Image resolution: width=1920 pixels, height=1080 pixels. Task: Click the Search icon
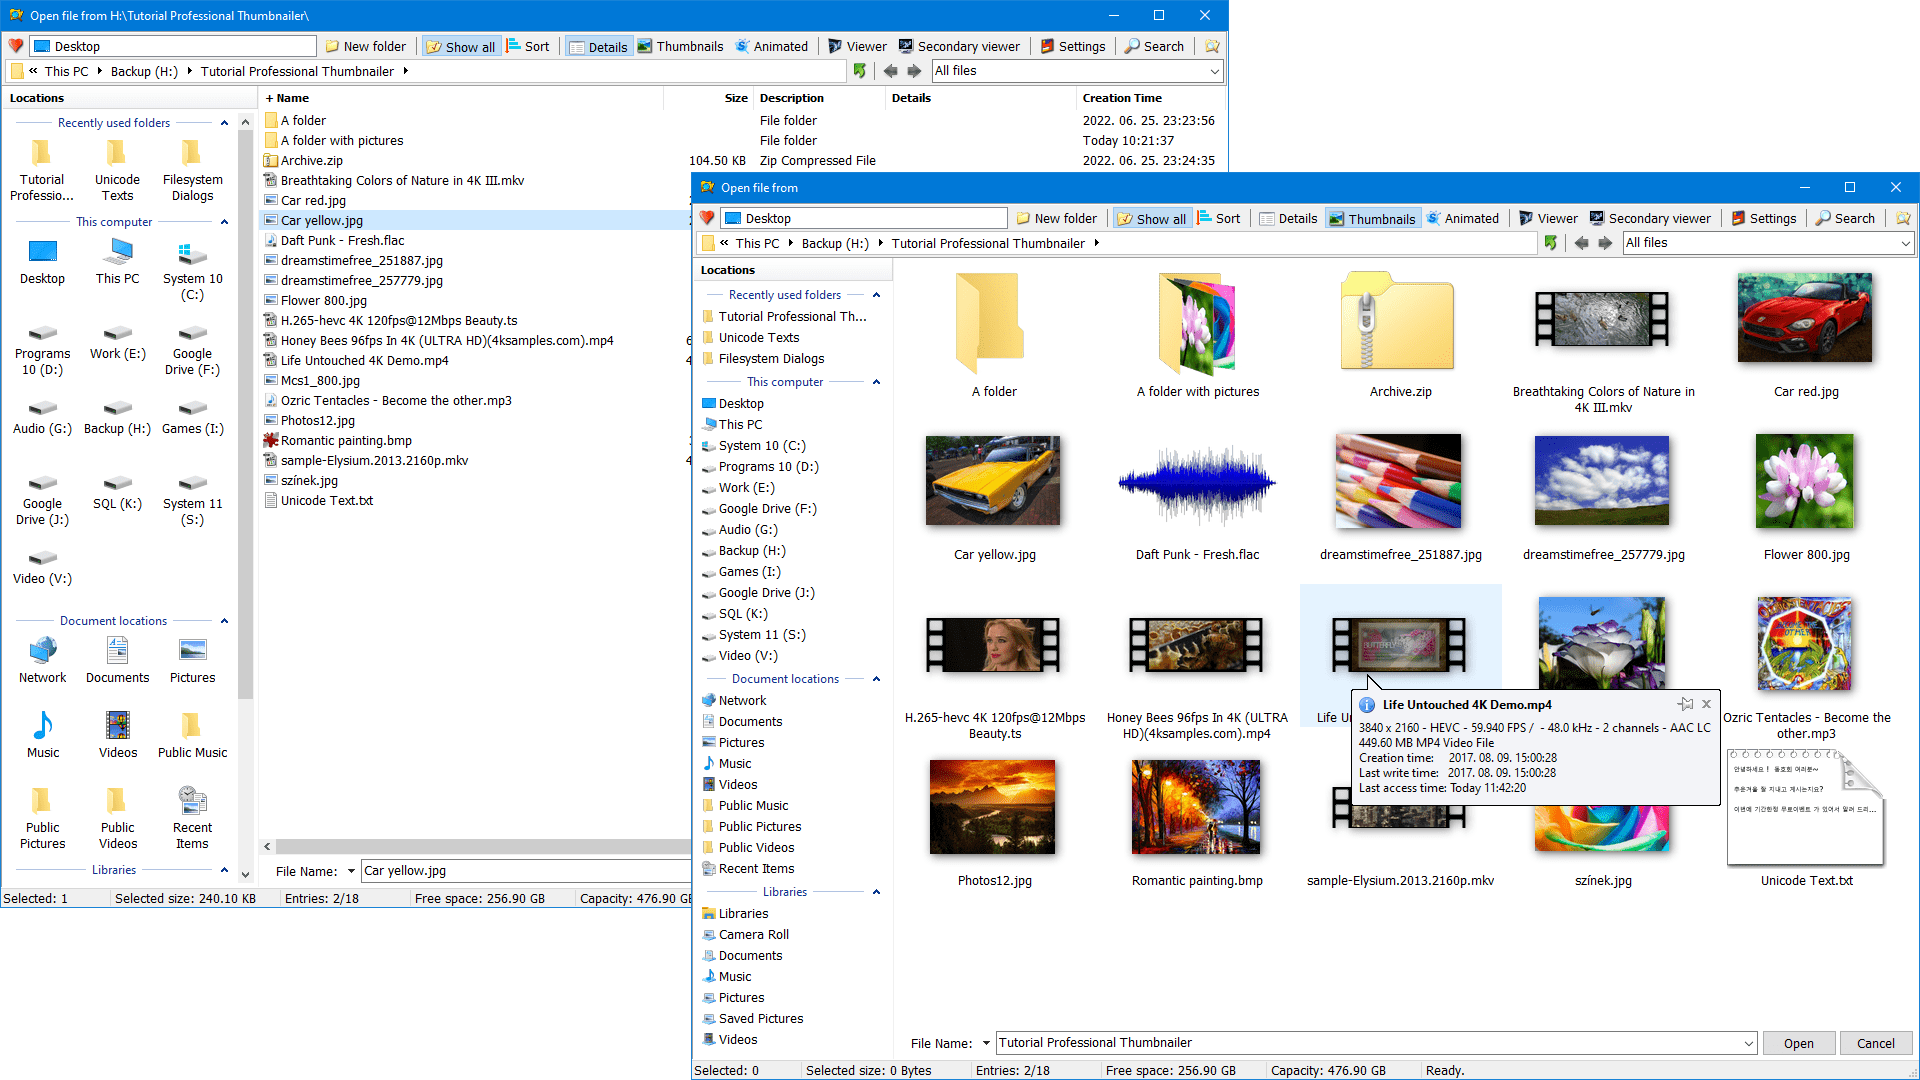[x=1845, y=218]
